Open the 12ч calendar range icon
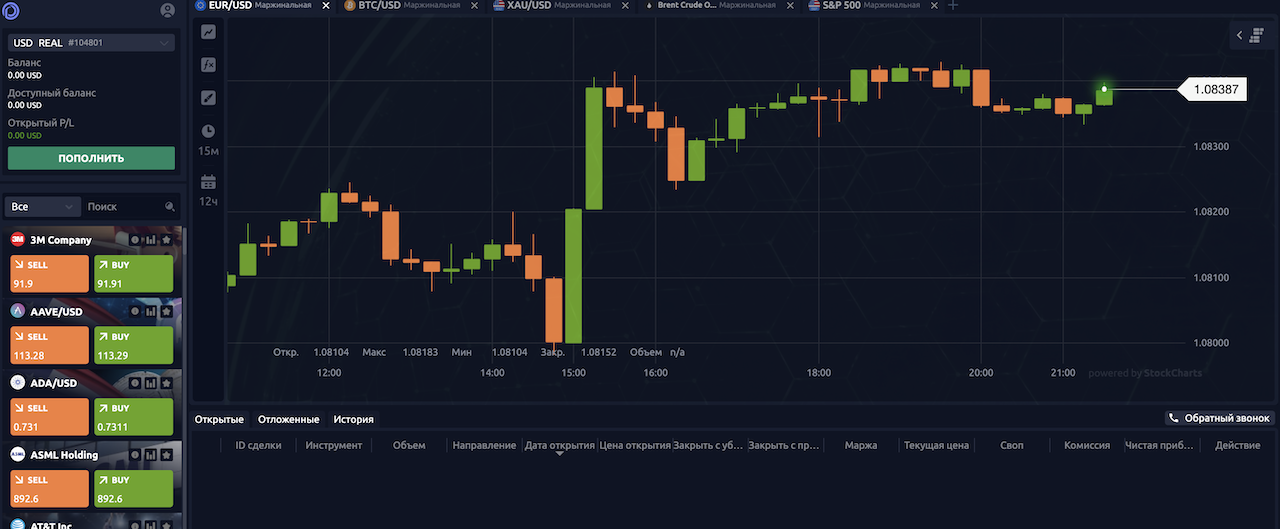 tap(208, 182)
